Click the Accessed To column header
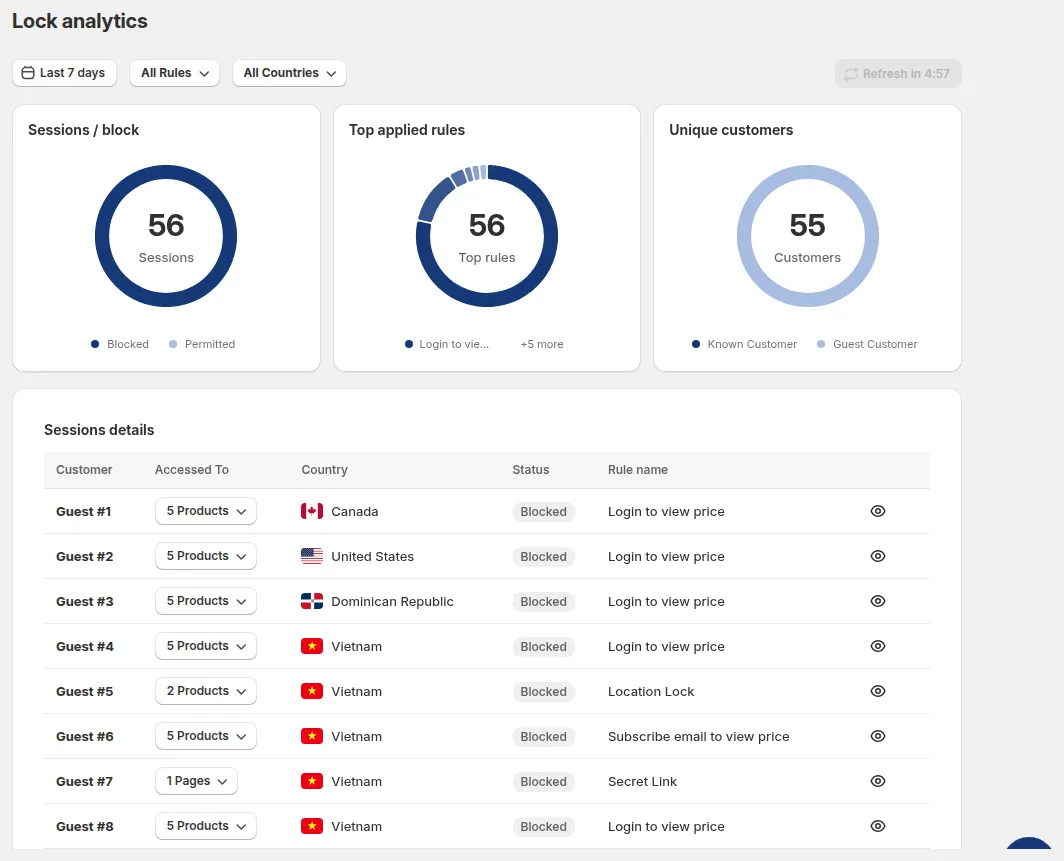The height and width of the screenshot is (861, 1064). 191,470
